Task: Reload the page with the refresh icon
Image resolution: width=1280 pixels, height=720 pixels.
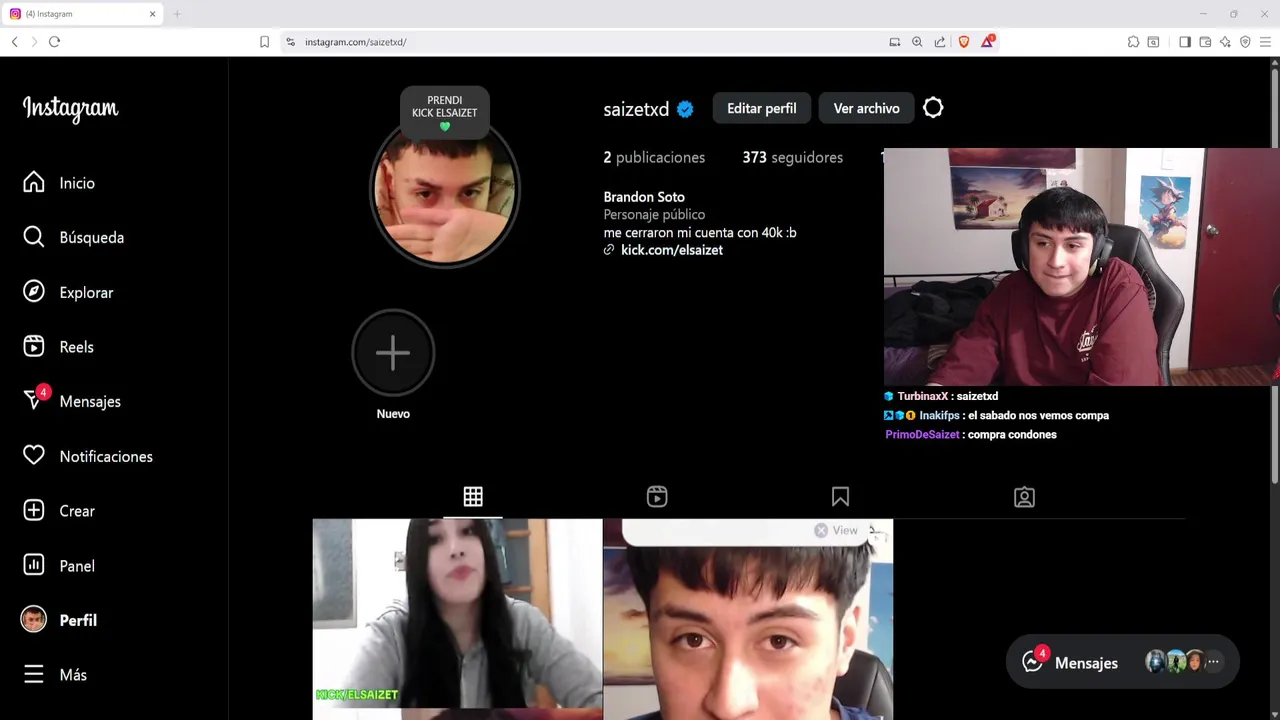Action: pyautogui.click(x=54, y=42)
